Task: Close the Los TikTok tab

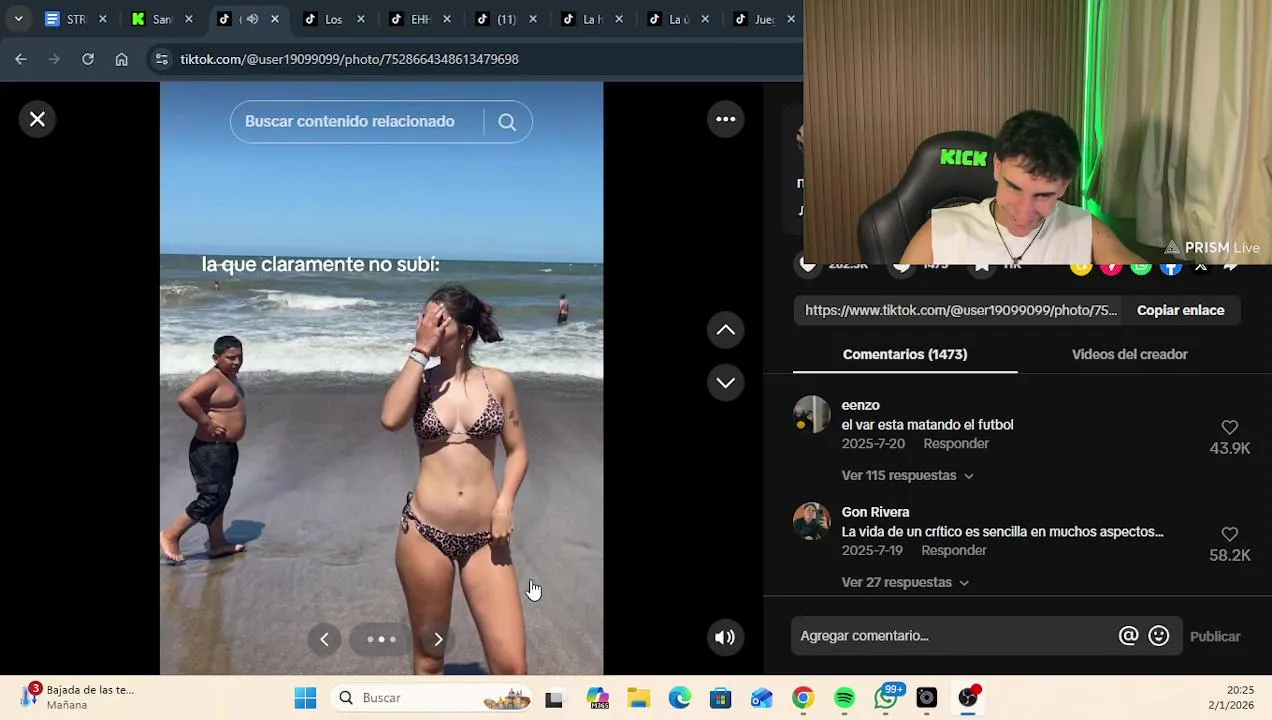Action: pos(361,19)
